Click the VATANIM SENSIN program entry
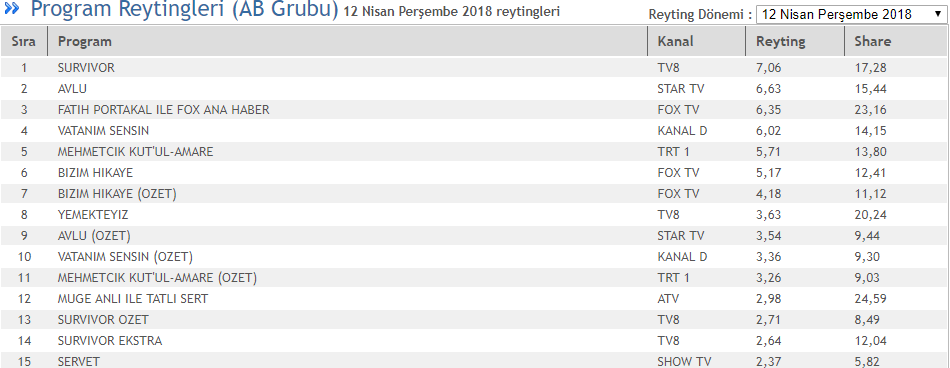950x368 pixels. (103, 130)
